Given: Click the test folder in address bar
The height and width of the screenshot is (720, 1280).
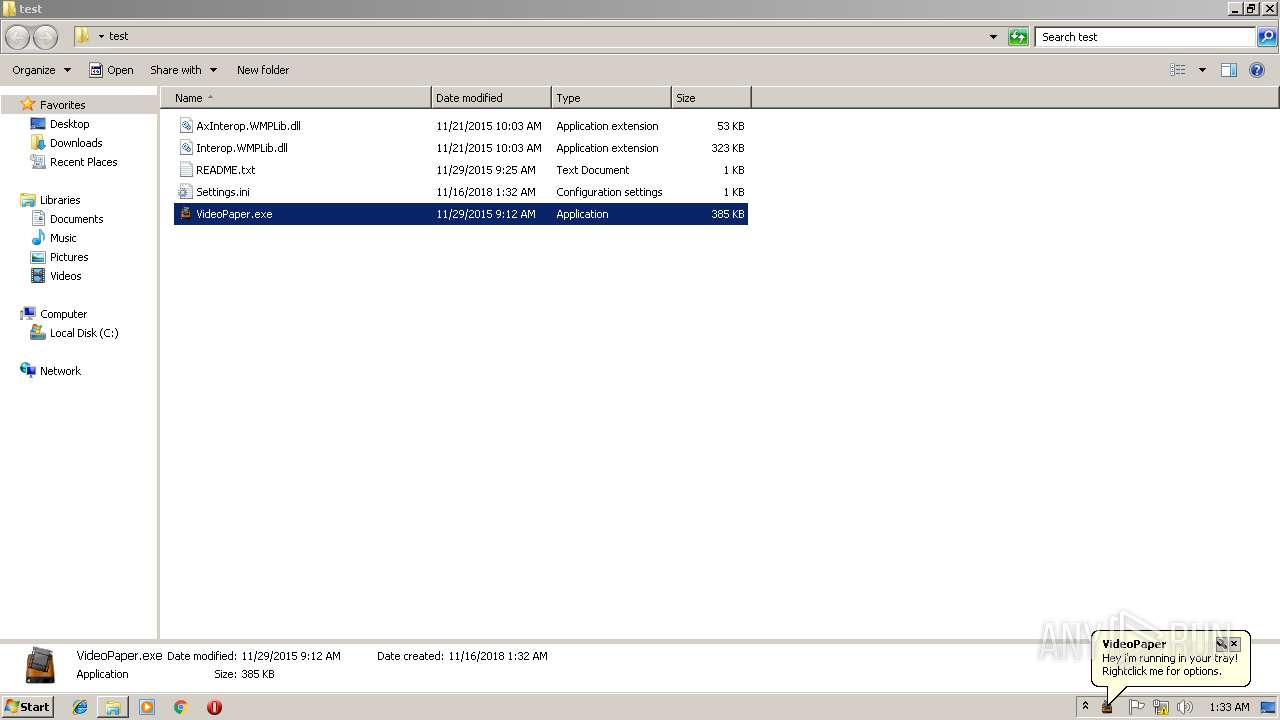Looking at the screenshot, I should pyautogui.click(x=119, y=36).
